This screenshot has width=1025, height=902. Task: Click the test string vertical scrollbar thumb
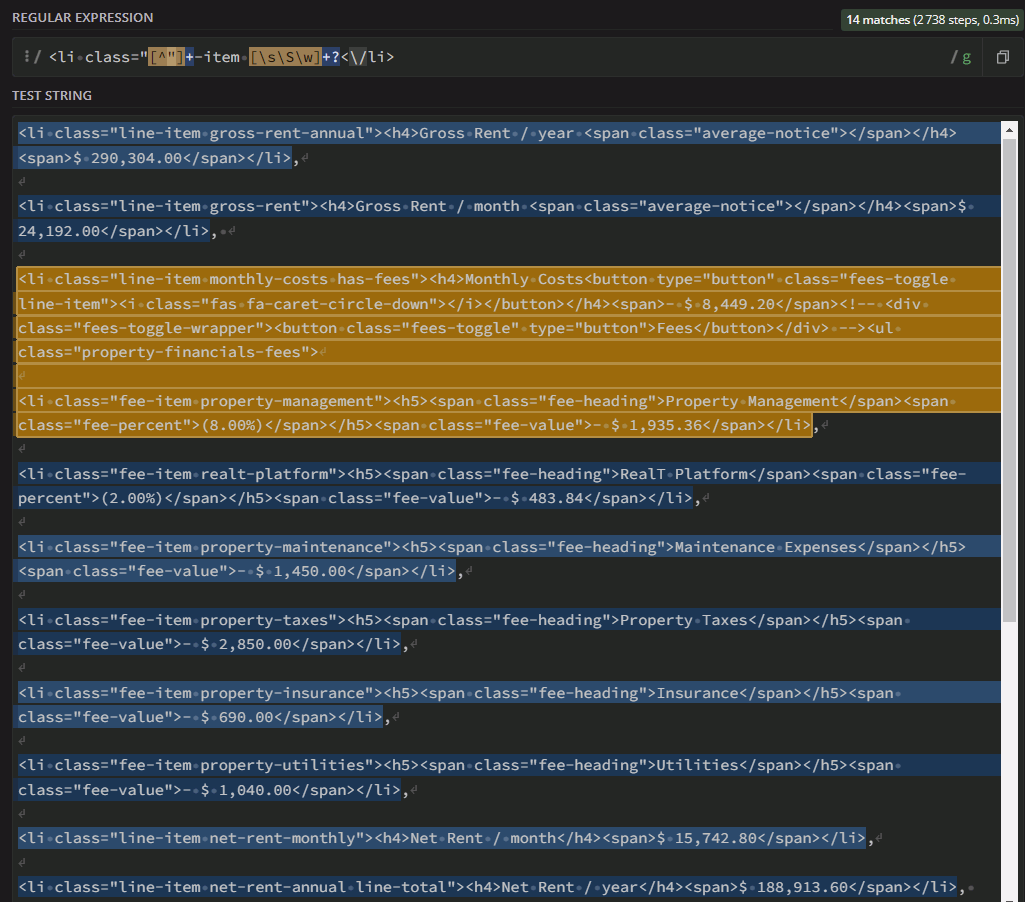click(1010, 380)
